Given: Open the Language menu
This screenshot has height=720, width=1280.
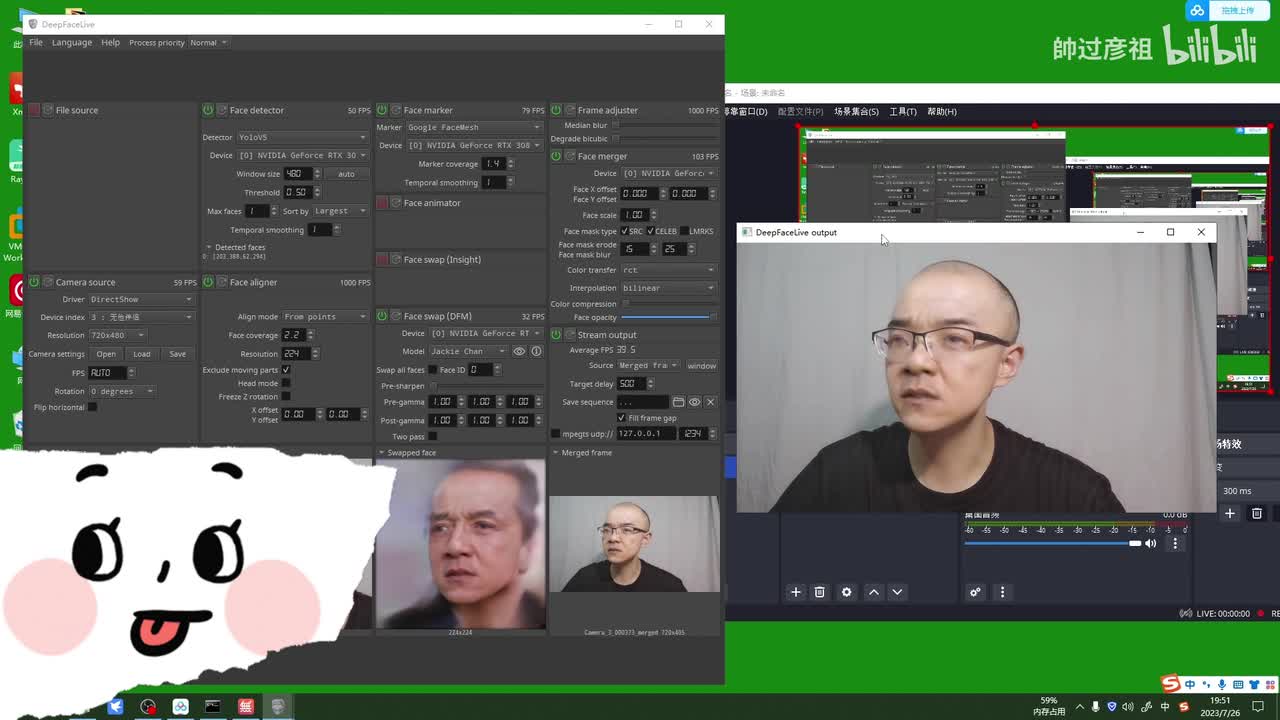Looking at the screenshot, I should click(x=72, y=43).
